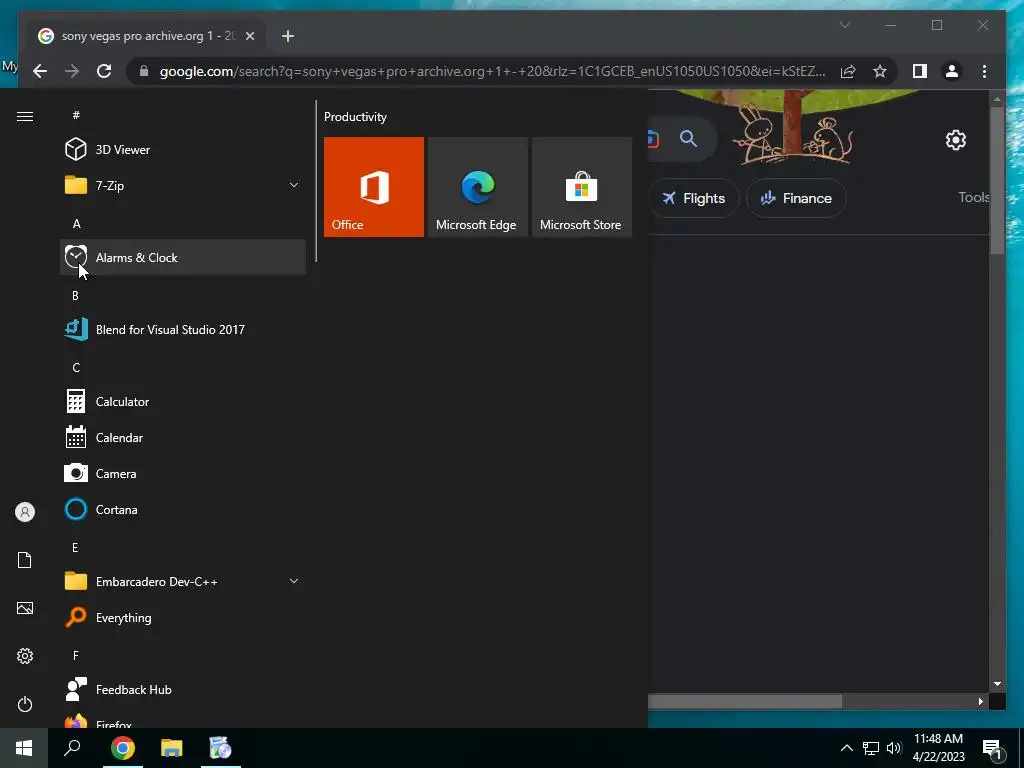The width and height of the screenshot is (1024, 768).
Task: Expand the Embarcadero Dev-C++ folder chevron
Action: [x=294, y=581]
